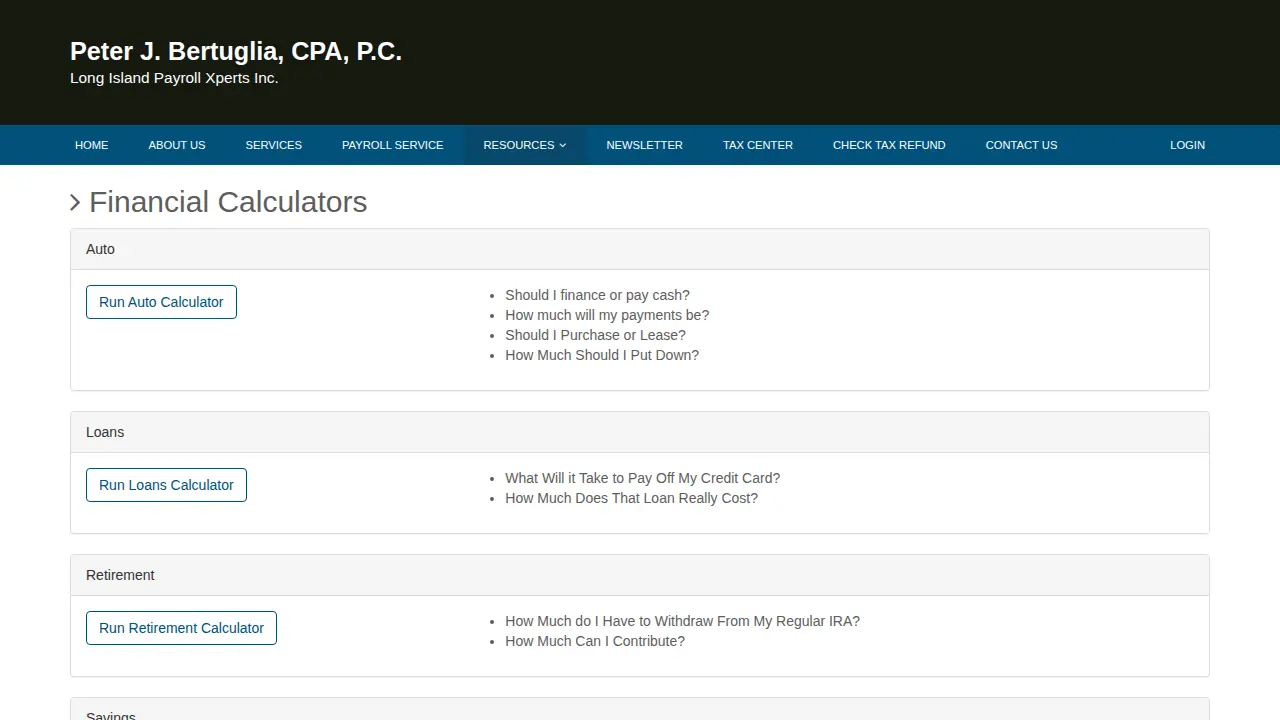Select the Regular IRA withdrawal question
1280x720 pixels.
pyautogui.click(x=682, y=621)
